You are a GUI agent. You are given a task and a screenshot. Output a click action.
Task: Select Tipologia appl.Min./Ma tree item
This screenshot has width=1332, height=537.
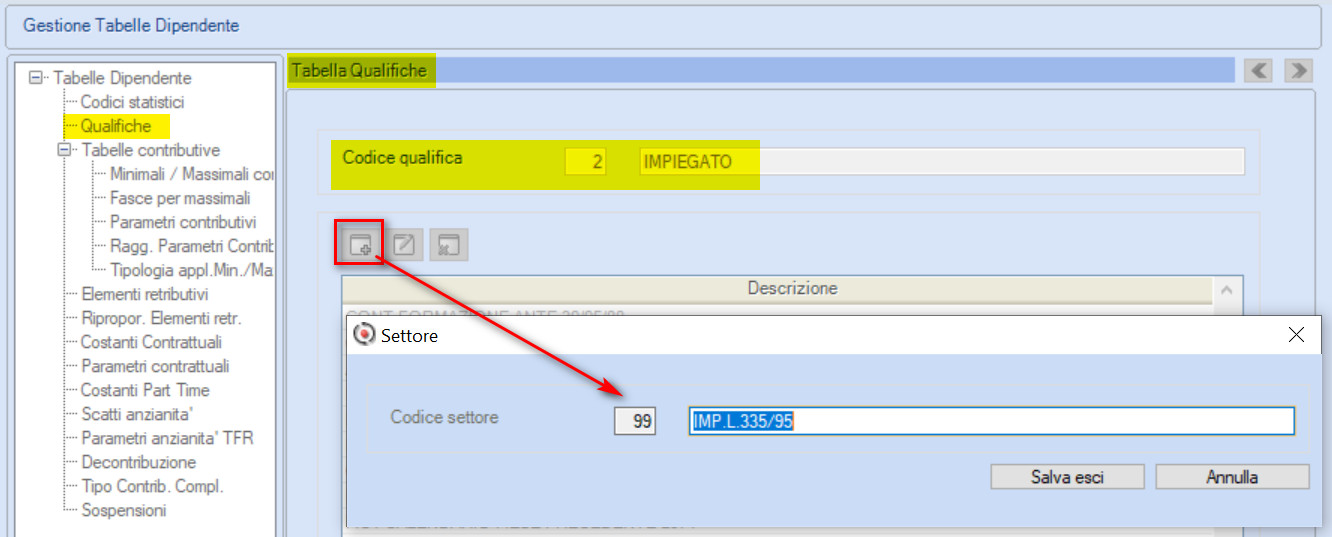click(191, 270)
